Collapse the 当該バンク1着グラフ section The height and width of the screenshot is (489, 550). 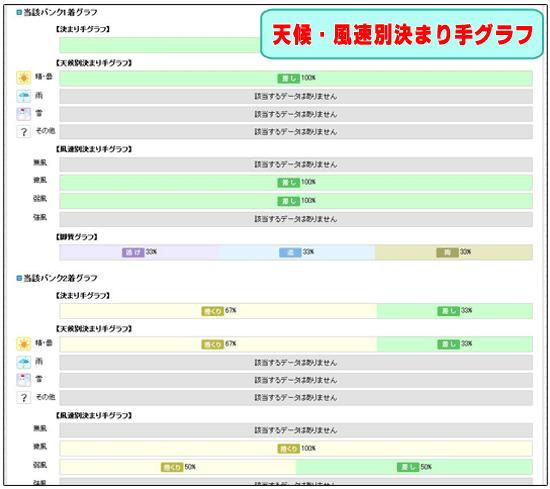point(19,13)
